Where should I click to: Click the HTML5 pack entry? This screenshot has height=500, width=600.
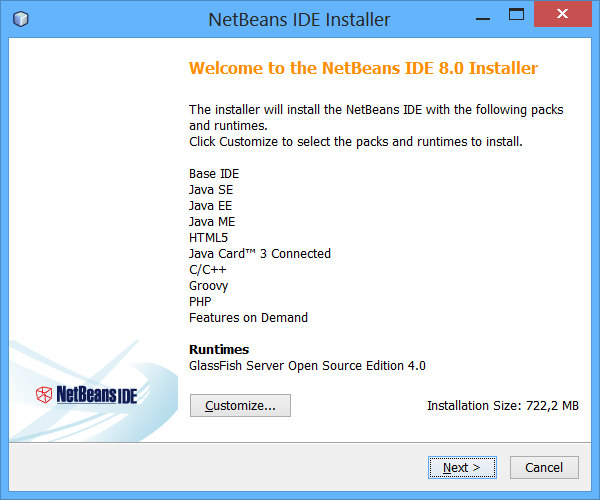click(x=210, y=238)
